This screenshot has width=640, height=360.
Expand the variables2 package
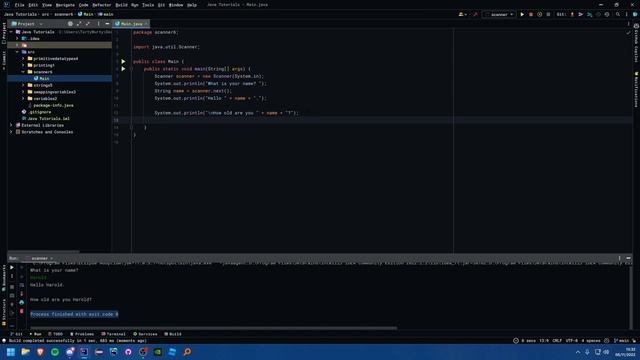(x=23, y=98)
